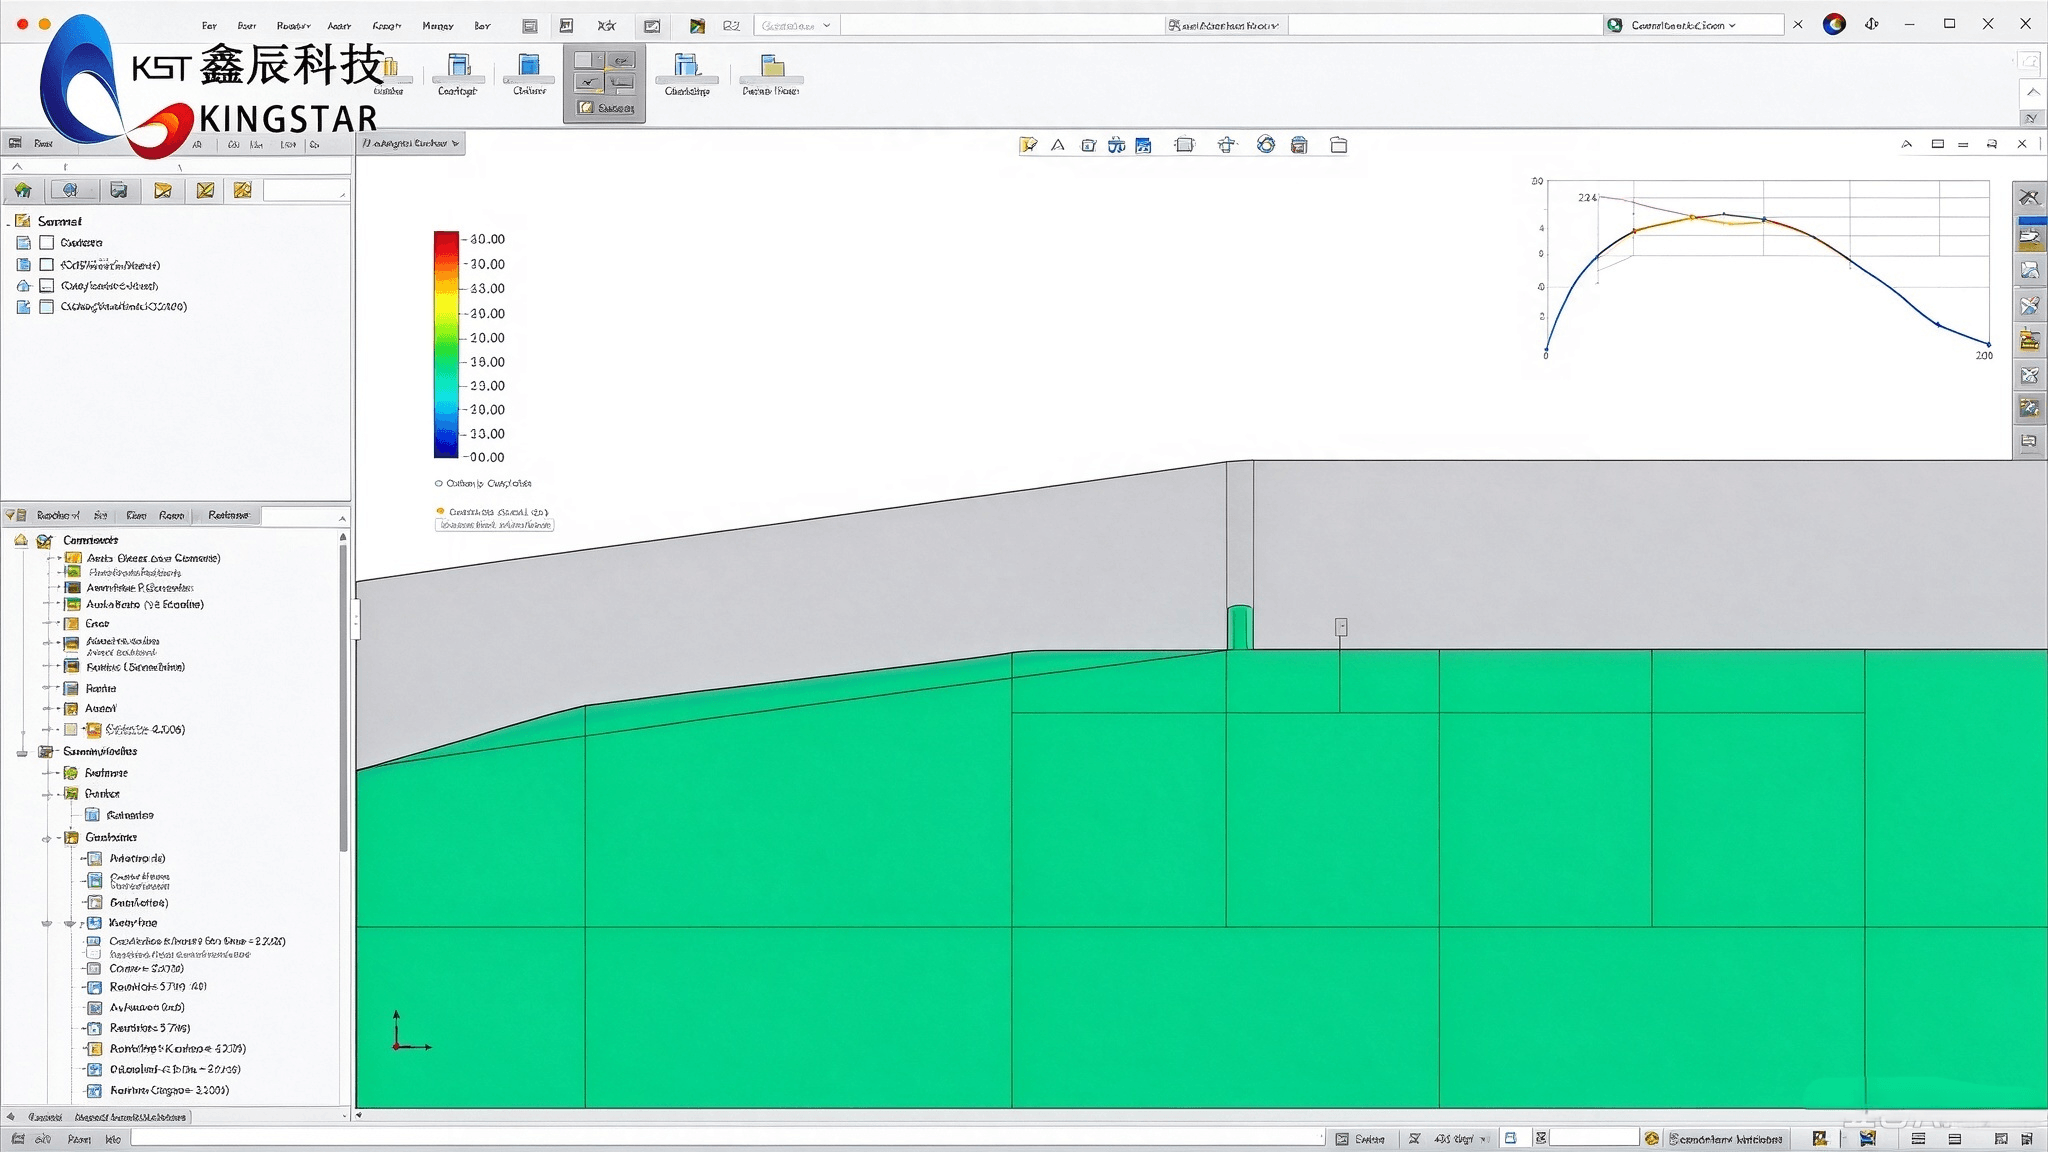Tick the last checkbox in upper left list
This screenshot has height=1152, width=2048.
coord(46,307)
